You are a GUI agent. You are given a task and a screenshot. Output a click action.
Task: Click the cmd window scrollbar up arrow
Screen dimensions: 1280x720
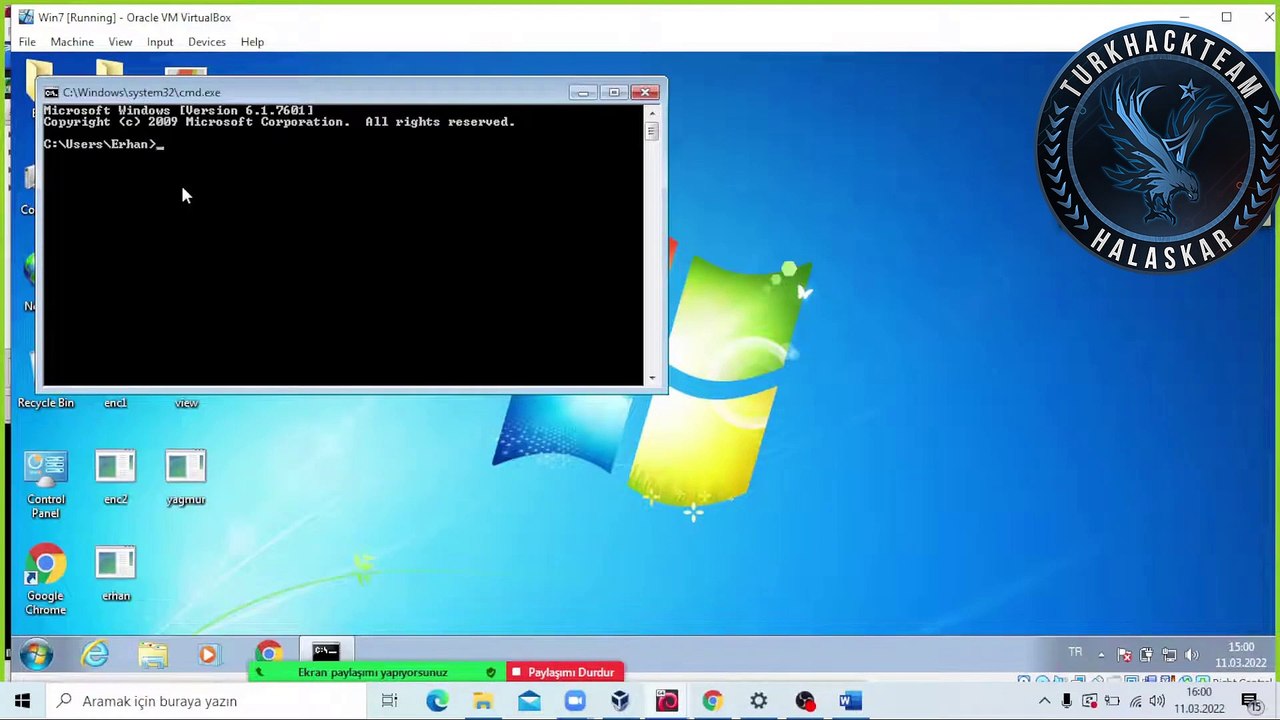pyautogui.click(x=652, y=113)
